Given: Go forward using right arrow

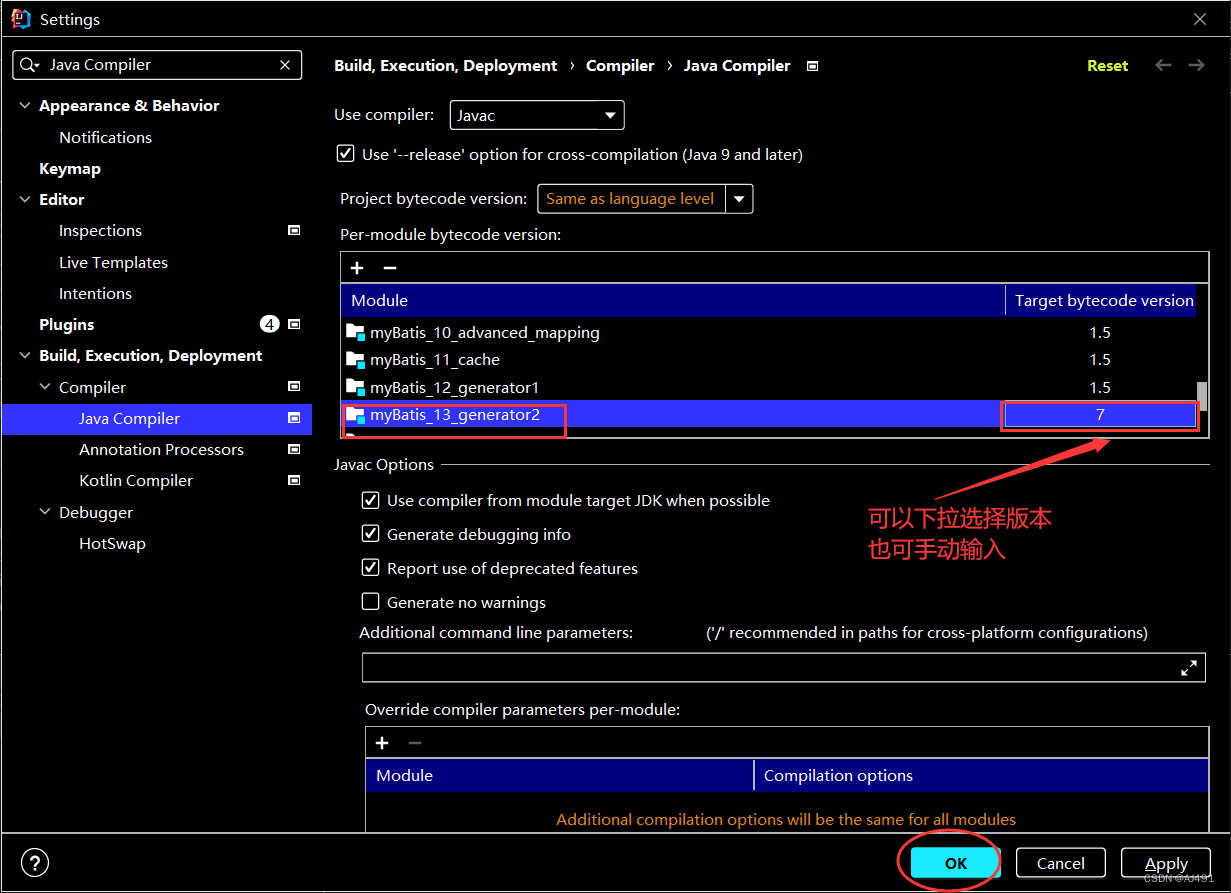Looking at the screenshot, I should pyautogui.click(x=1196, y=65).
